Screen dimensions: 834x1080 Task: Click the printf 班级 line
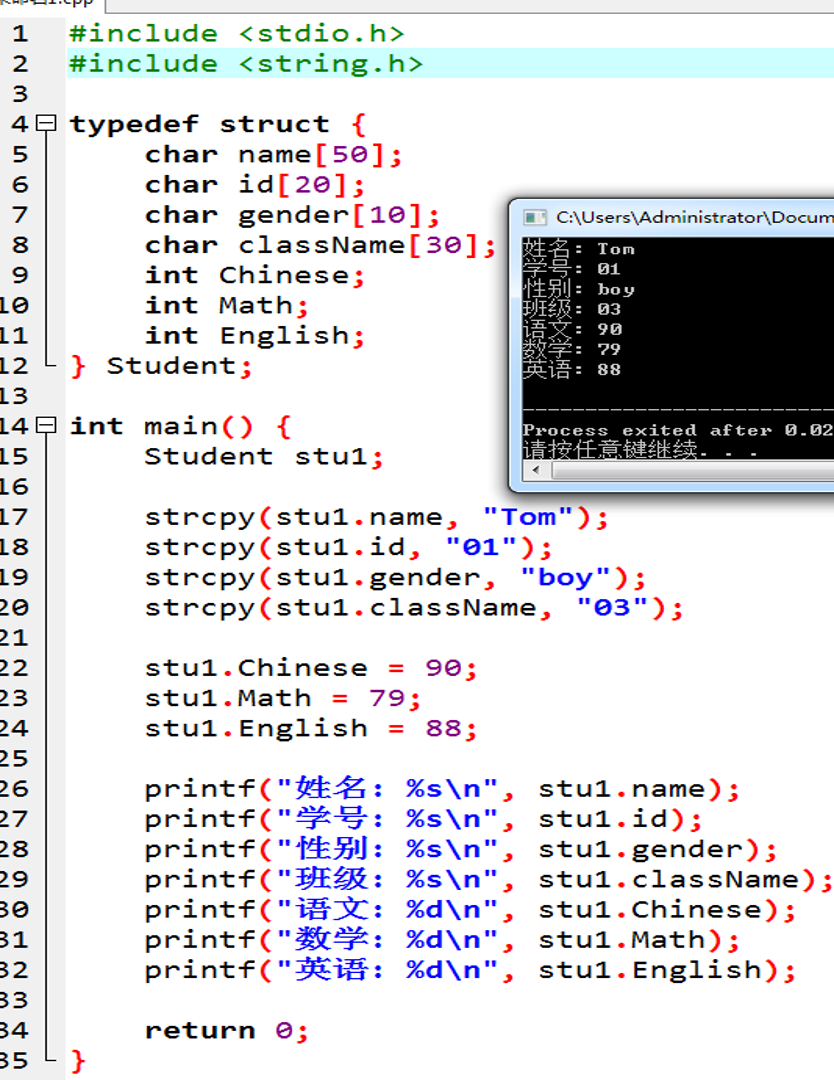(x=489, y=880)
